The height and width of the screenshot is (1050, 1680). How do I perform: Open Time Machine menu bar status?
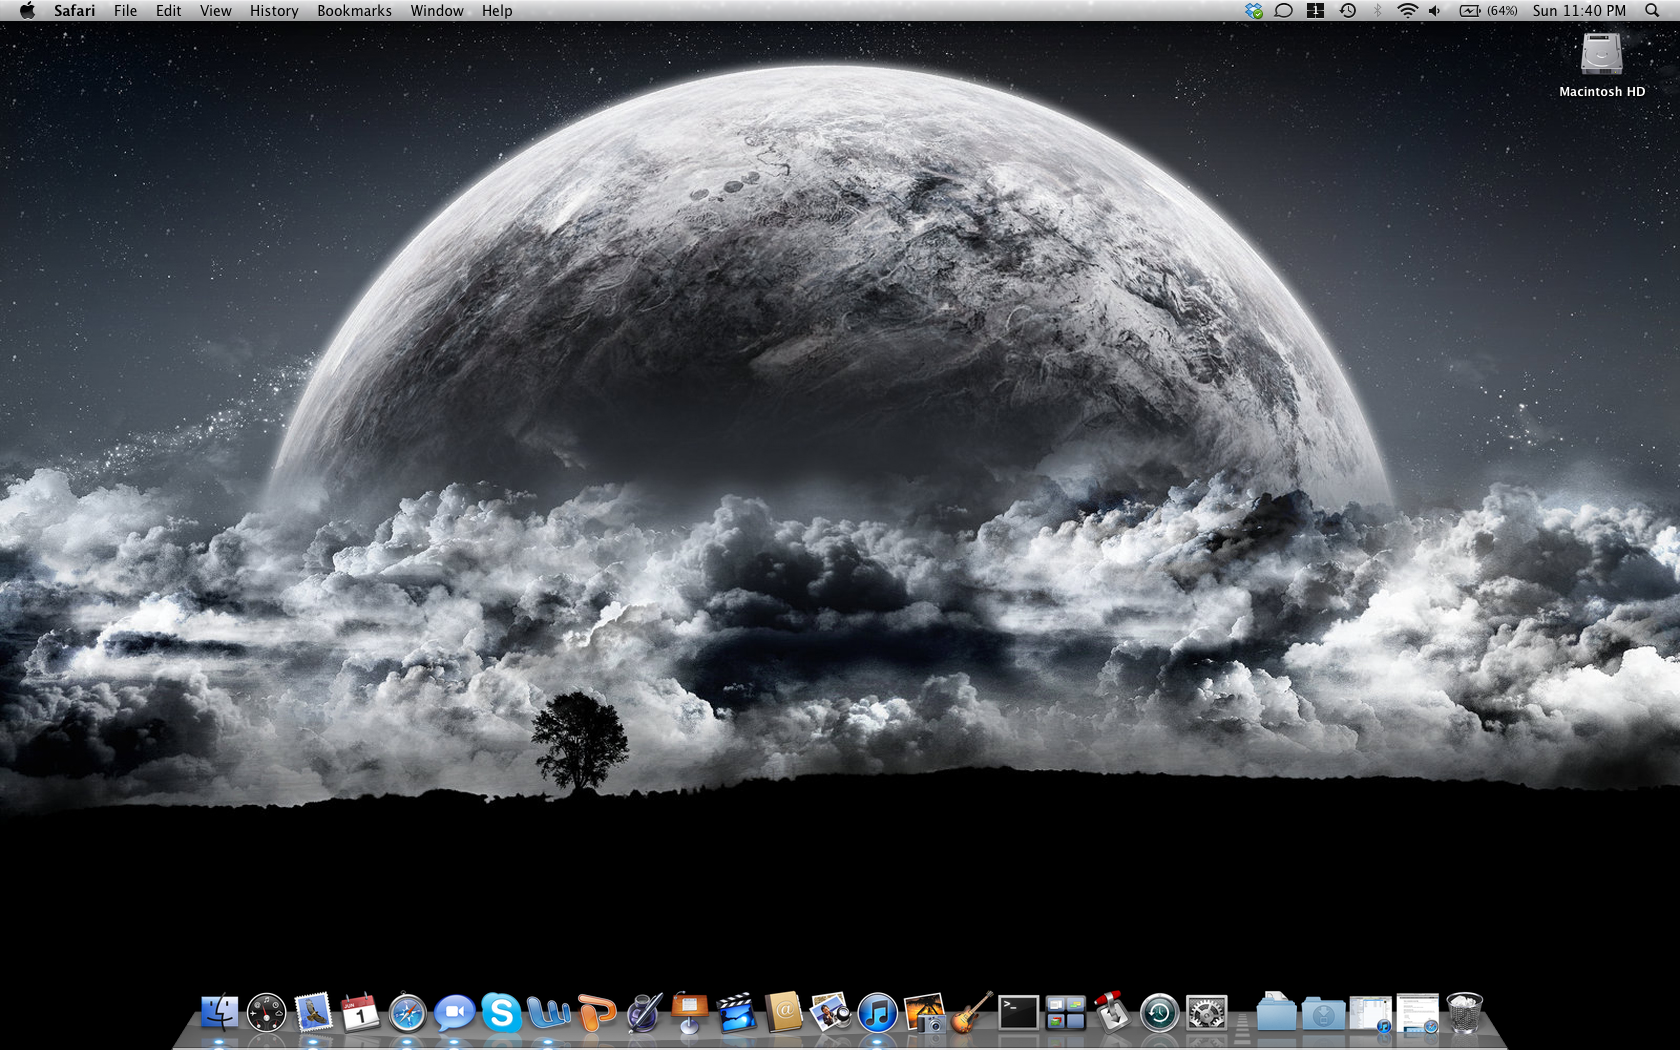pyautogui.click(x=1348, y=11)
